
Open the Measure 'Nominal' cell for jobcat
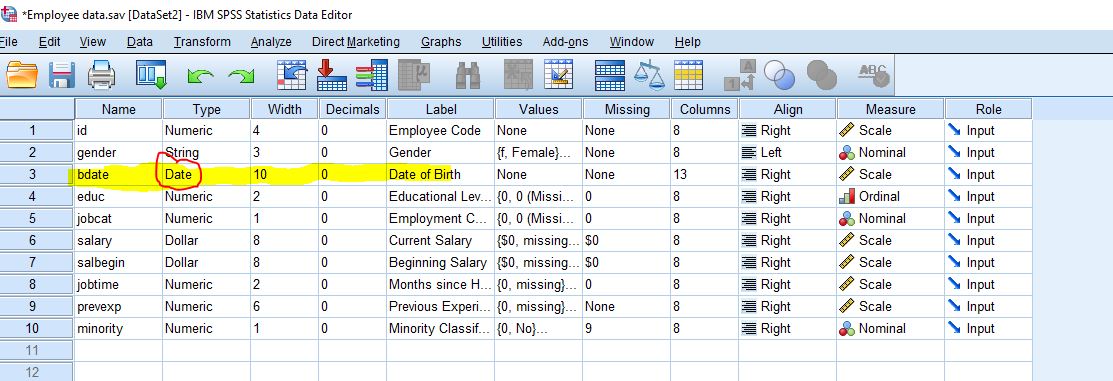890,219
